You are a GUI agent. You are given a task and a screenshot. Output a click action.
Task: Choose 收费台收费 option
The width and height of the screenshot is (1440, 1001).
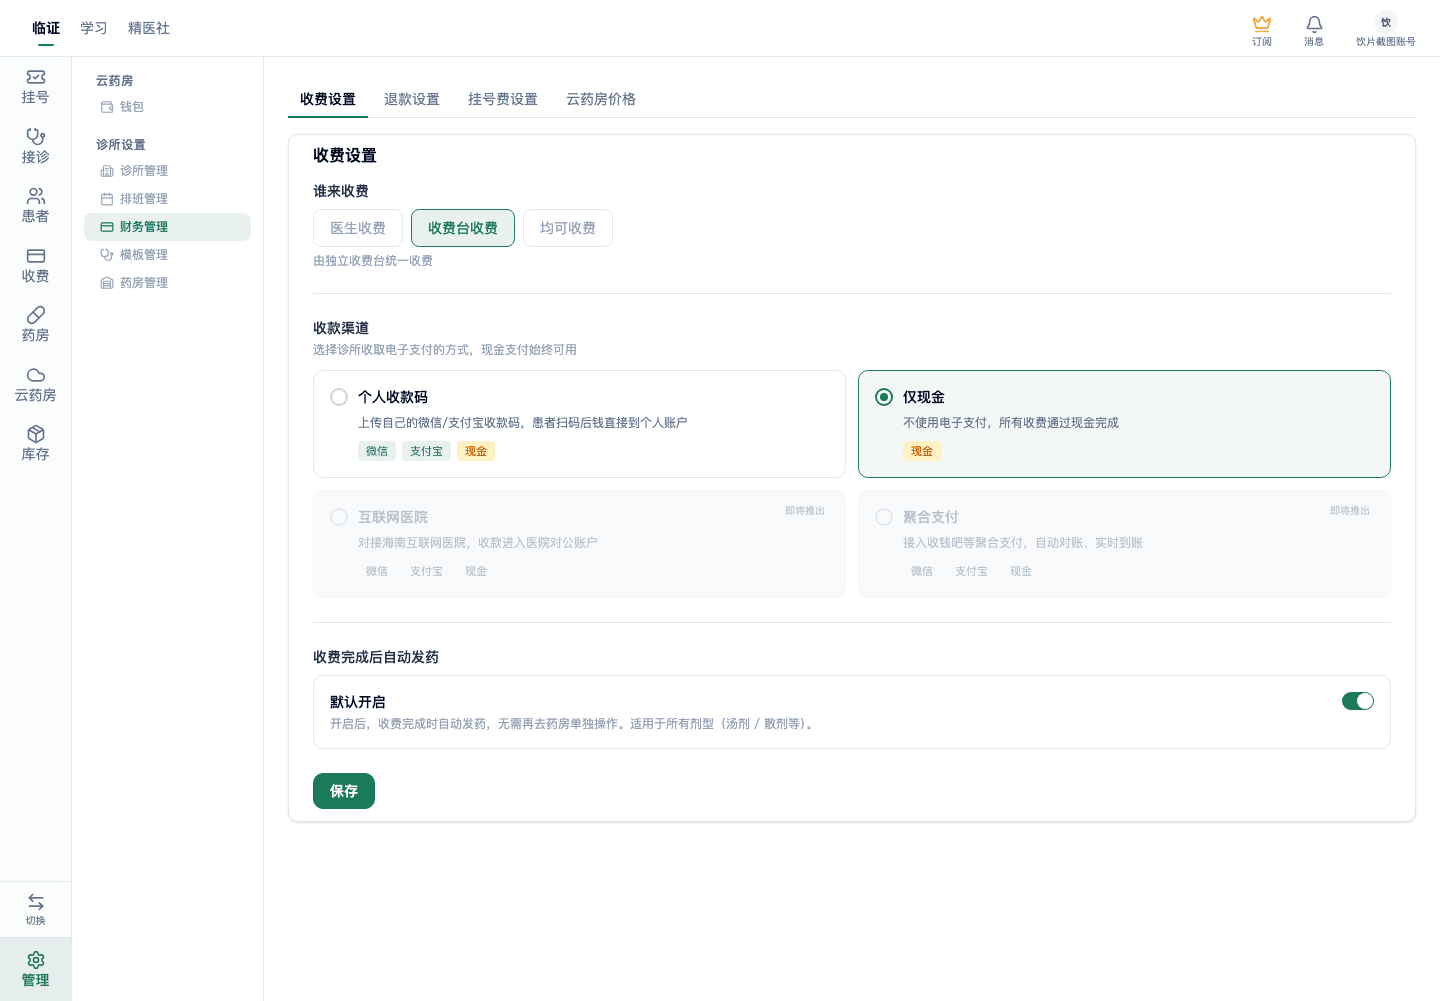(463, 228)
